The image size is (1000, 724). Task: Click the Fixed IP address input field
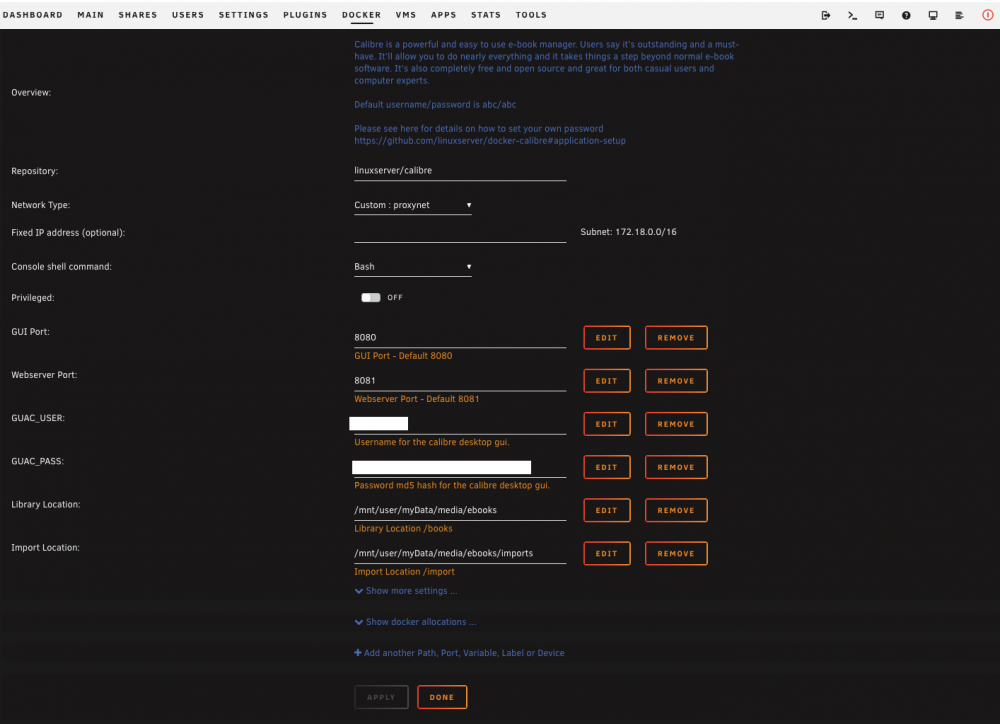(460, 233)
